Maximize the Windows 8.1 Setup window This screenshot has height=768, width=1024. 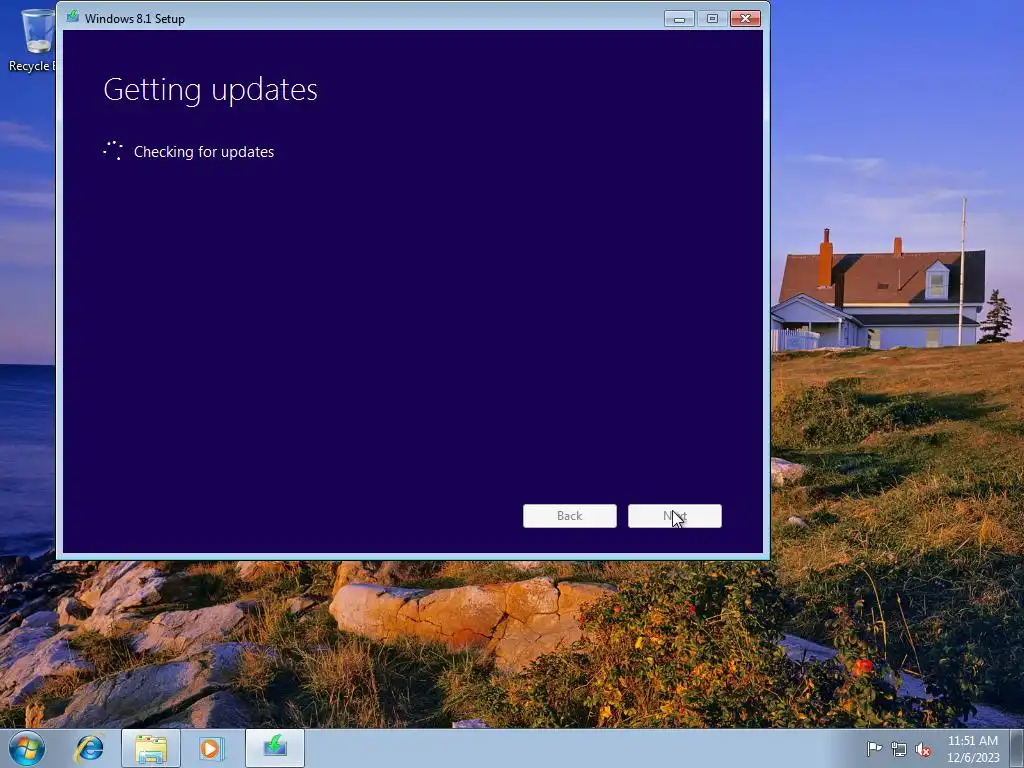click(712, 18)
